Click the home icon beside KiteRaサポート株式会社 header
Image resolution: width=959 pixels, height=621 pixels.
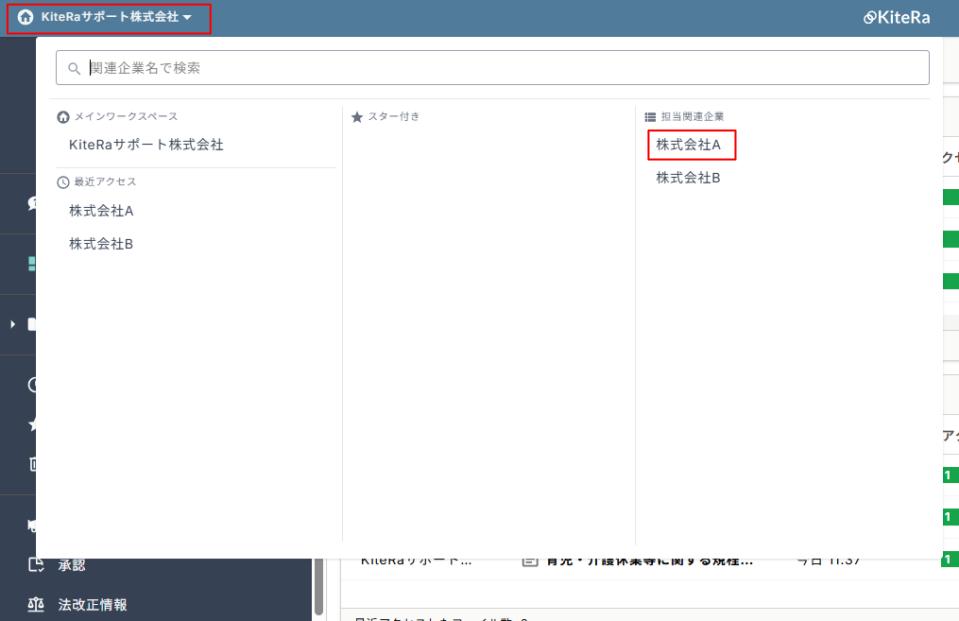(x=25, y=17)
